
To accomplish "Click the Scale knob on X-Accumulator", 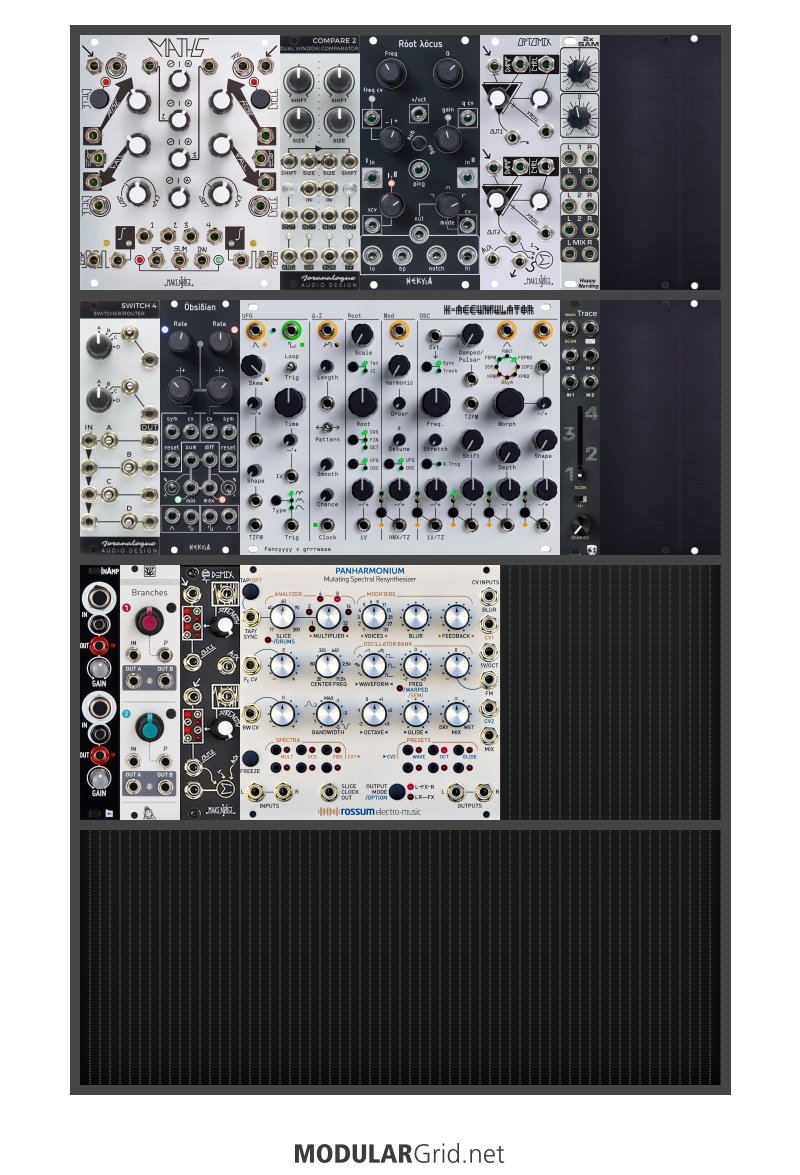I will click(x=363, y=335).
